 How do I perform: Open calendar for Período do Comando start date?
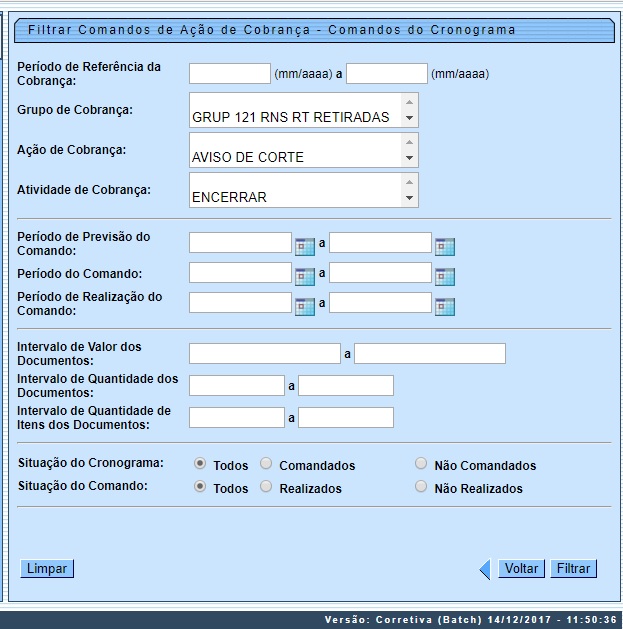305,276
